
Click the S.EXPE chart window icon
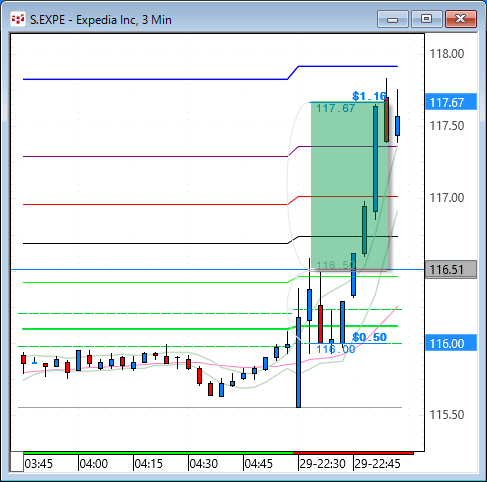[x=18, y=20]
